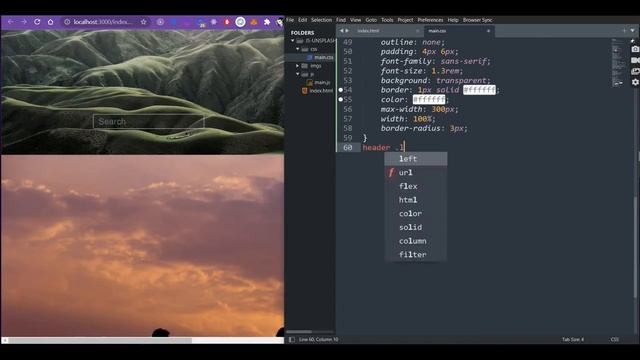Add a new tab with plus
The height and width of the screenshot is (360, 640).
click(x=624, y=31)
